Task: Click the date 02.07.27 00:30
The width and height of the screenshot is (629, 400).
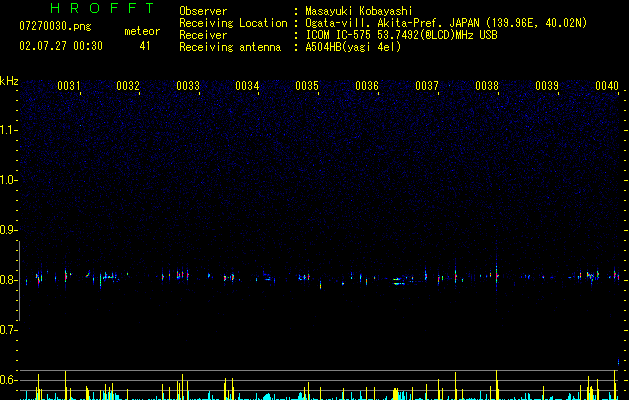Action: (x=61, y=46)
